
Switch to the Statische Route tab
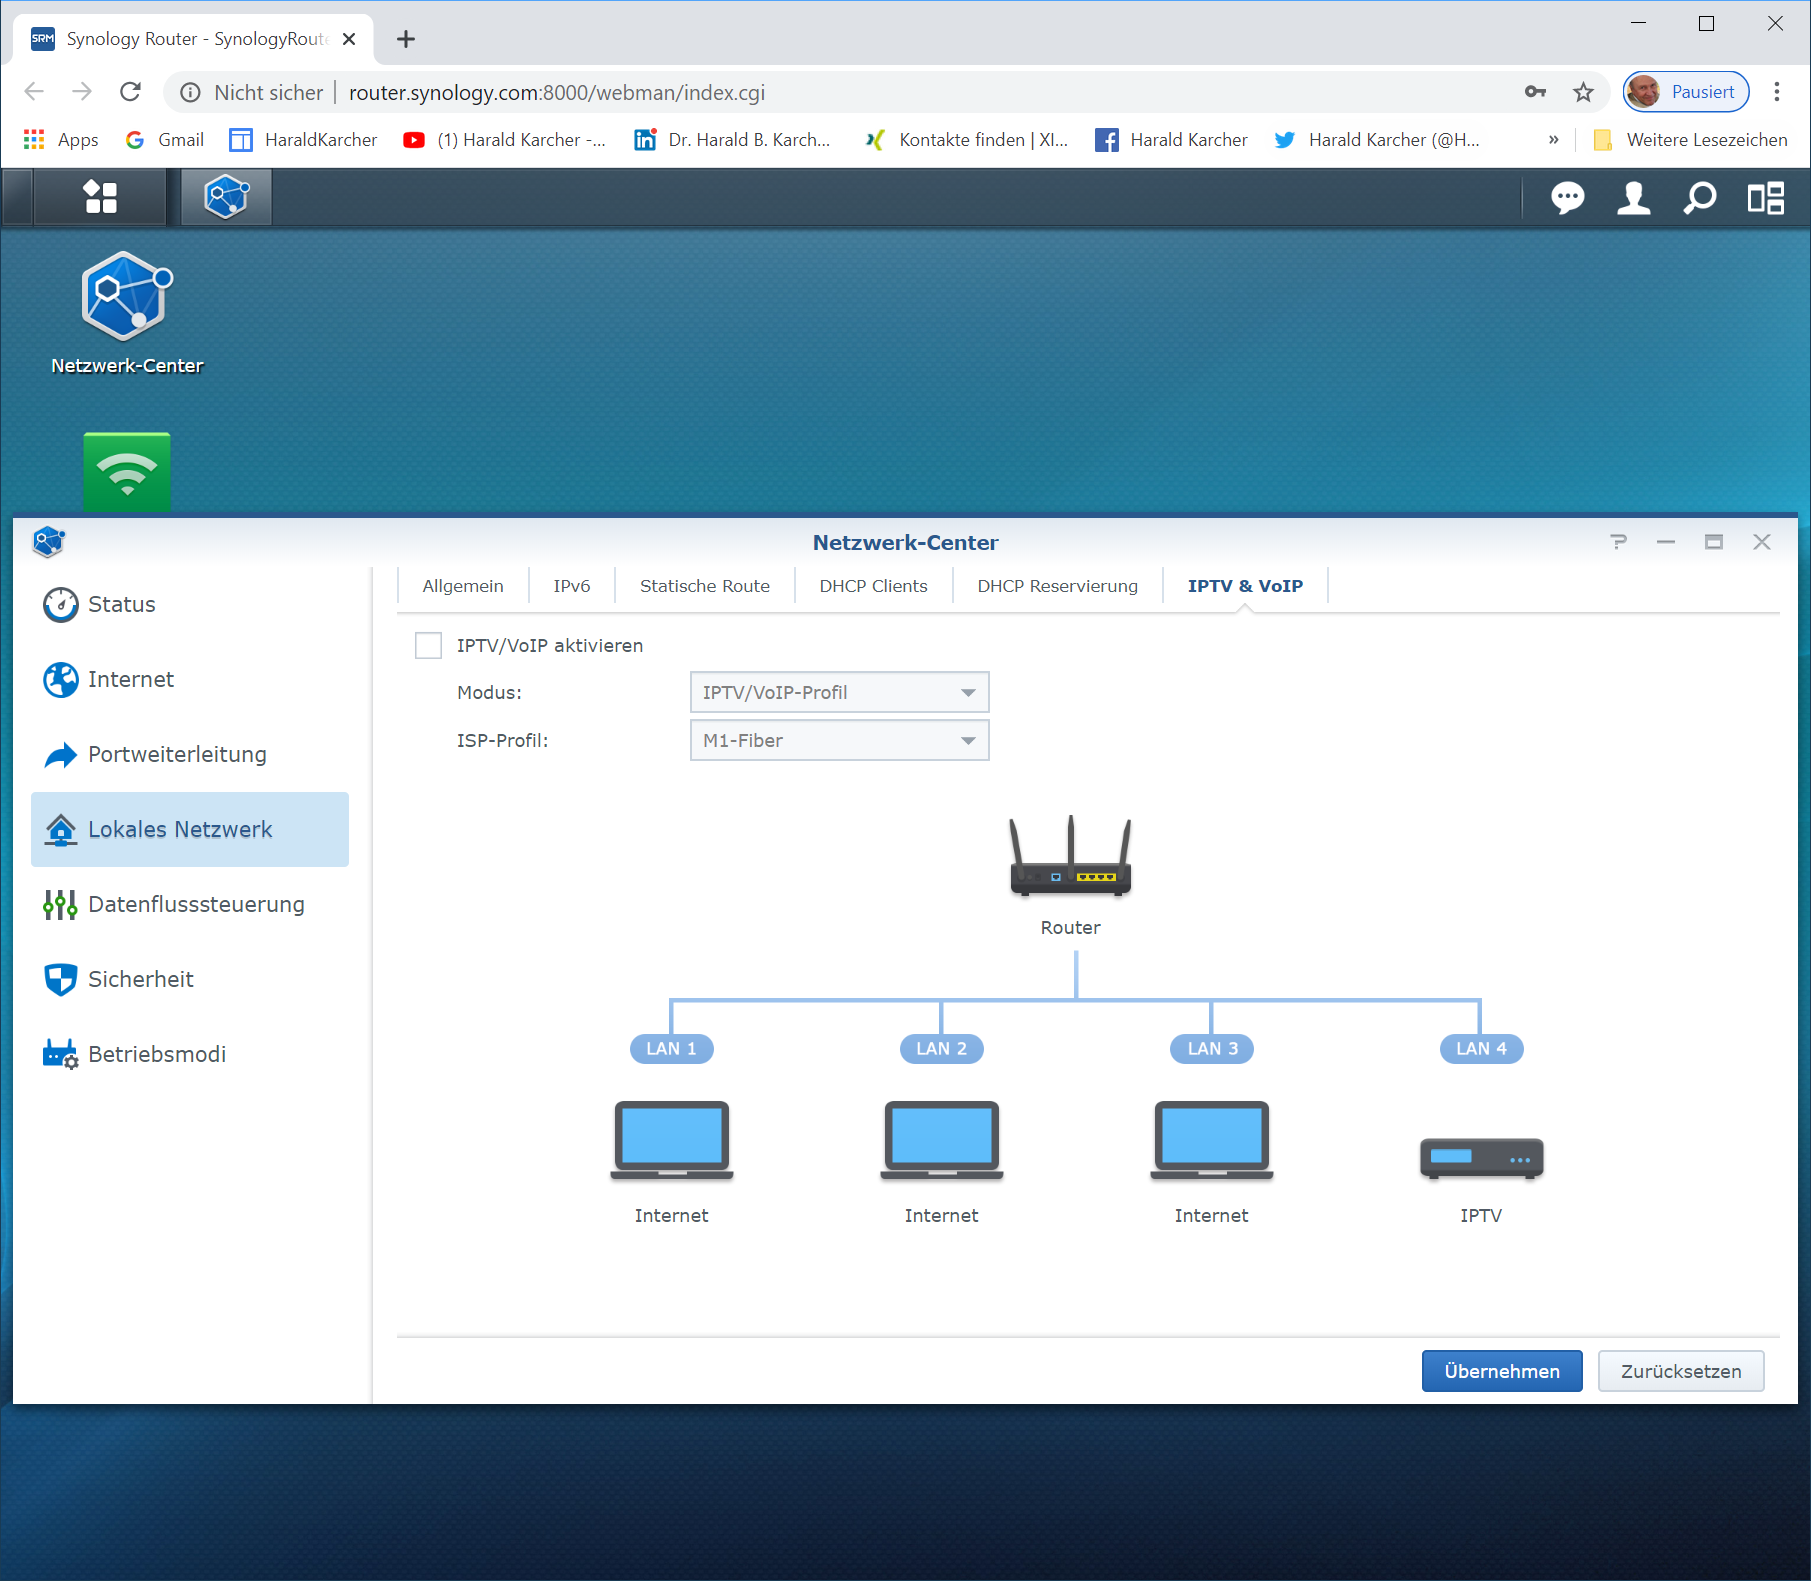(x=704, y=586)
